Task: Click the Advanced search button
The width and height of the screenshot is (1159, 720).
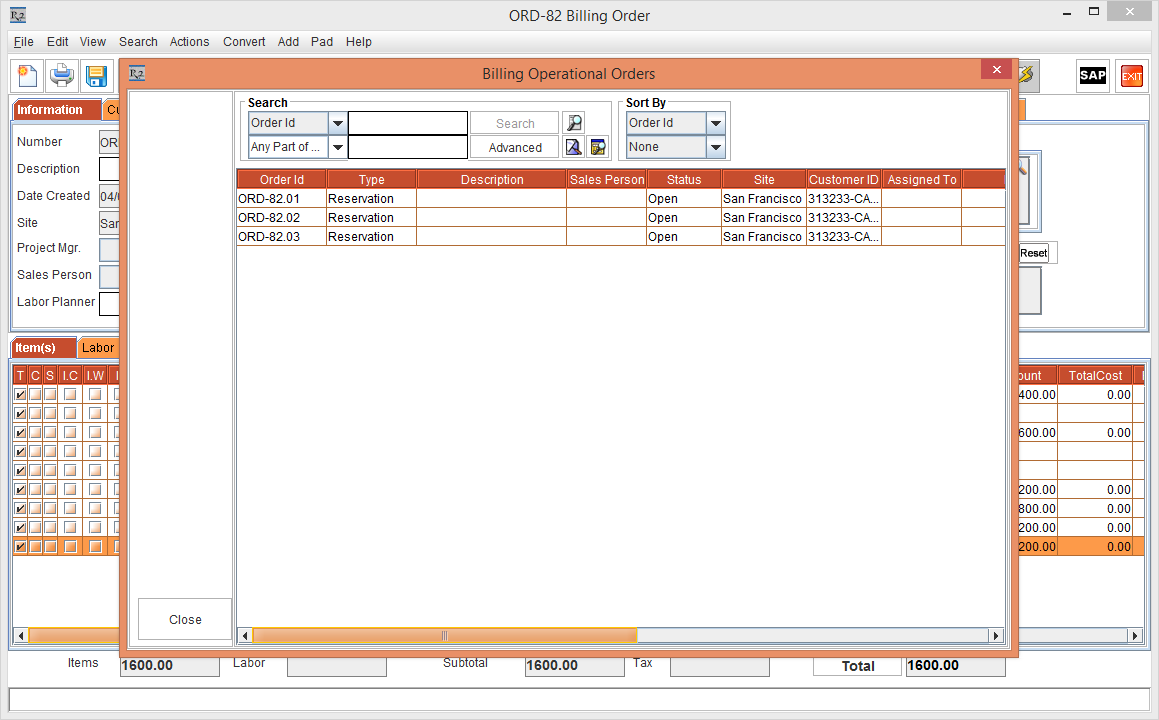Action: tap(515, 147)
